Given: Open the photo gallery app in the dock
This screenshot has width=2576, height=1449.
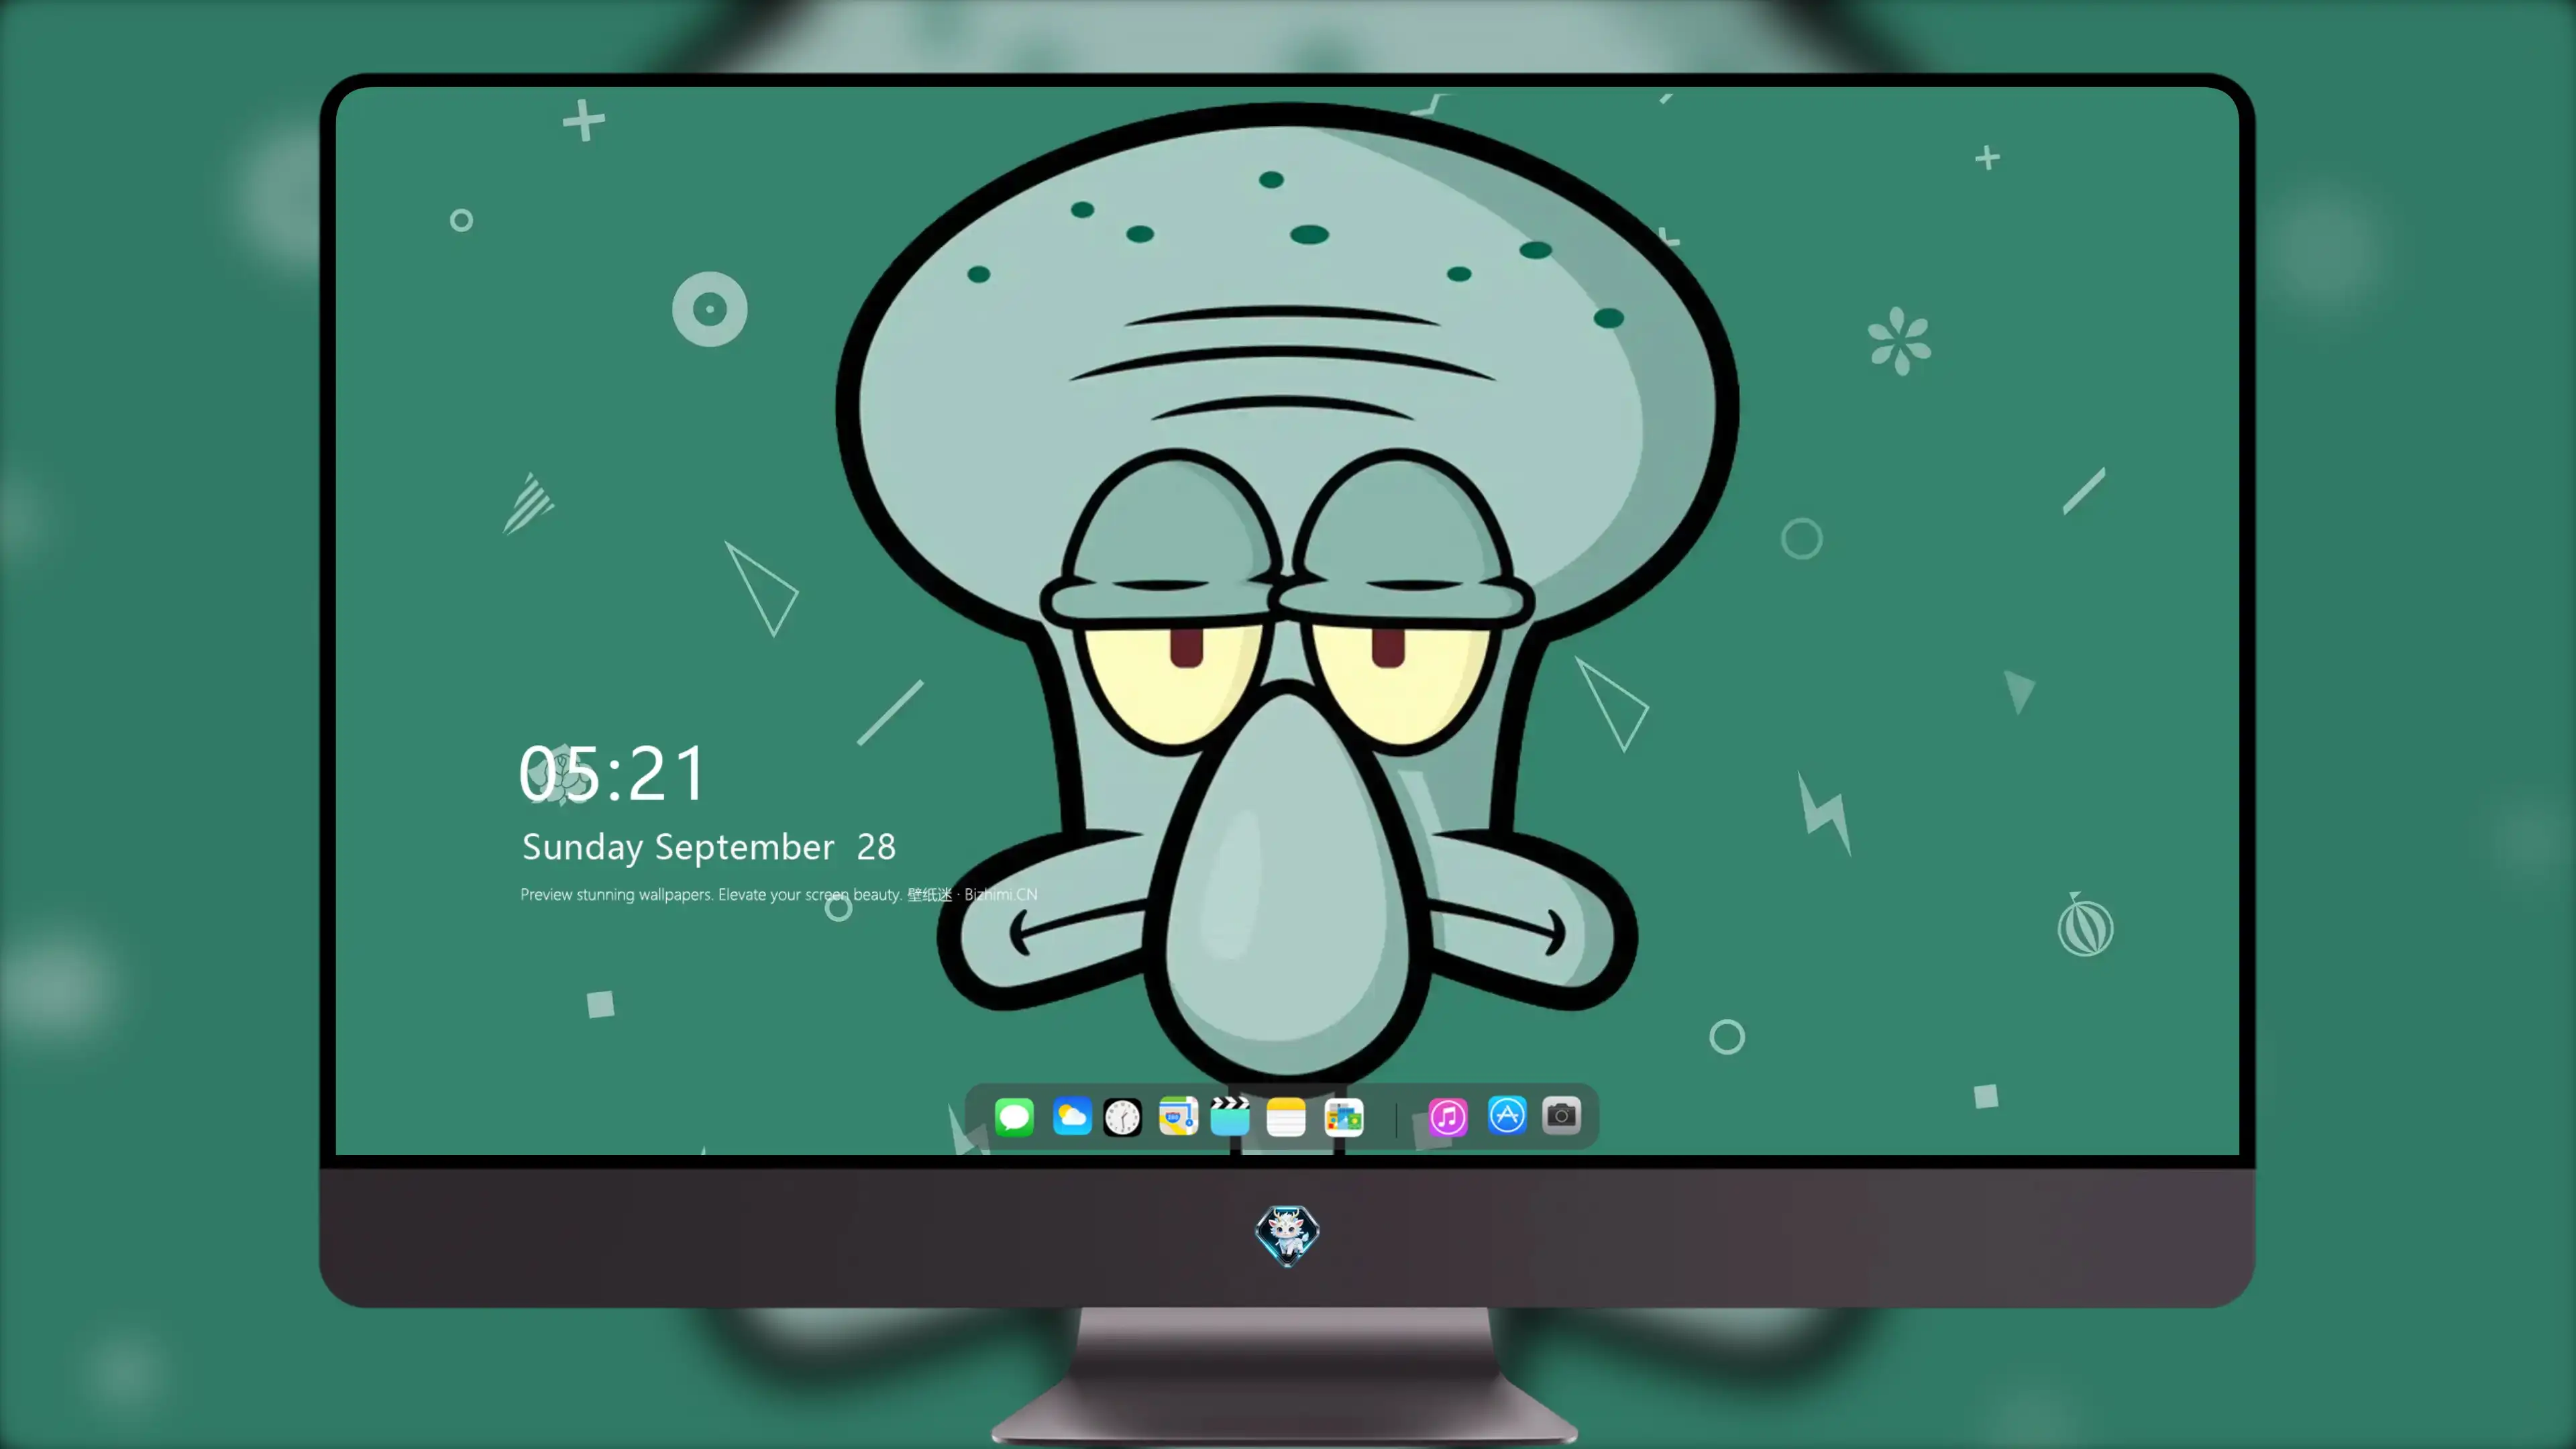Looking at the screenshot, I should tap(1344, 1117).
